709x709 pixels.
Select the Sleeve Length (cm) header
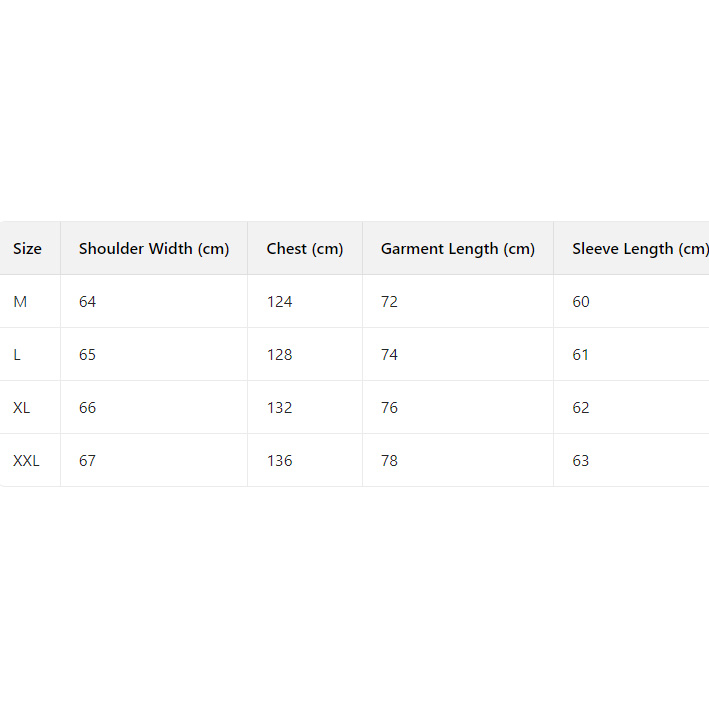640,249
